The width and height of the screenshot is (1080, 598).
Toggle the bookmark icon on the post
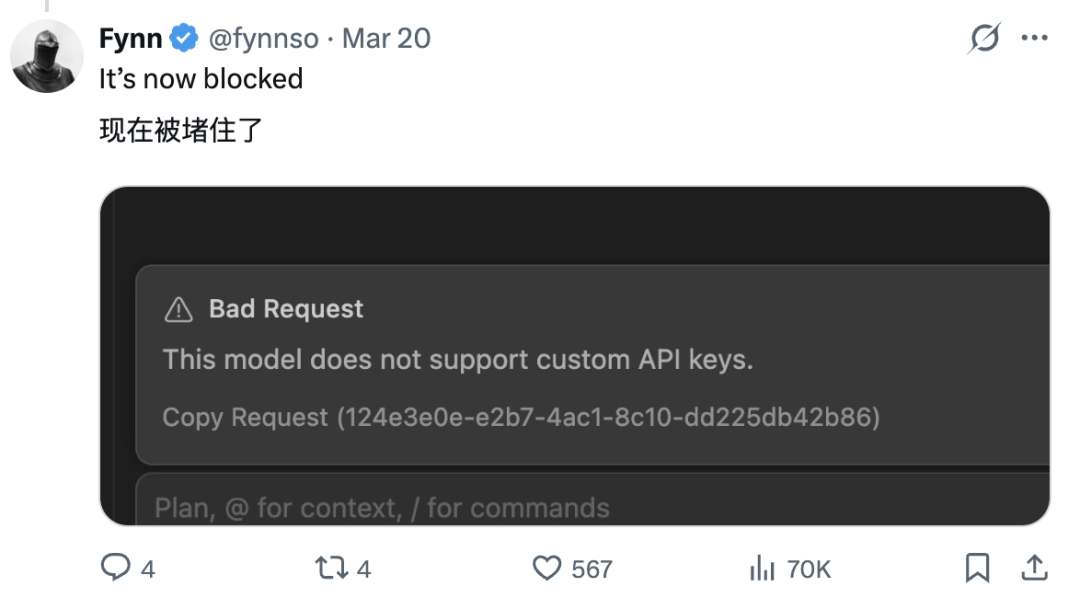(977, 569)
